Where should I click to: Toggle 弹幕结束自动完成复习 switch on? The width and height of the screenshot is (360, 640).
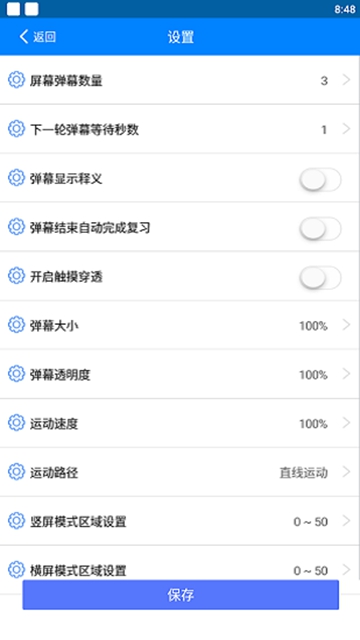tap(320, 229)
